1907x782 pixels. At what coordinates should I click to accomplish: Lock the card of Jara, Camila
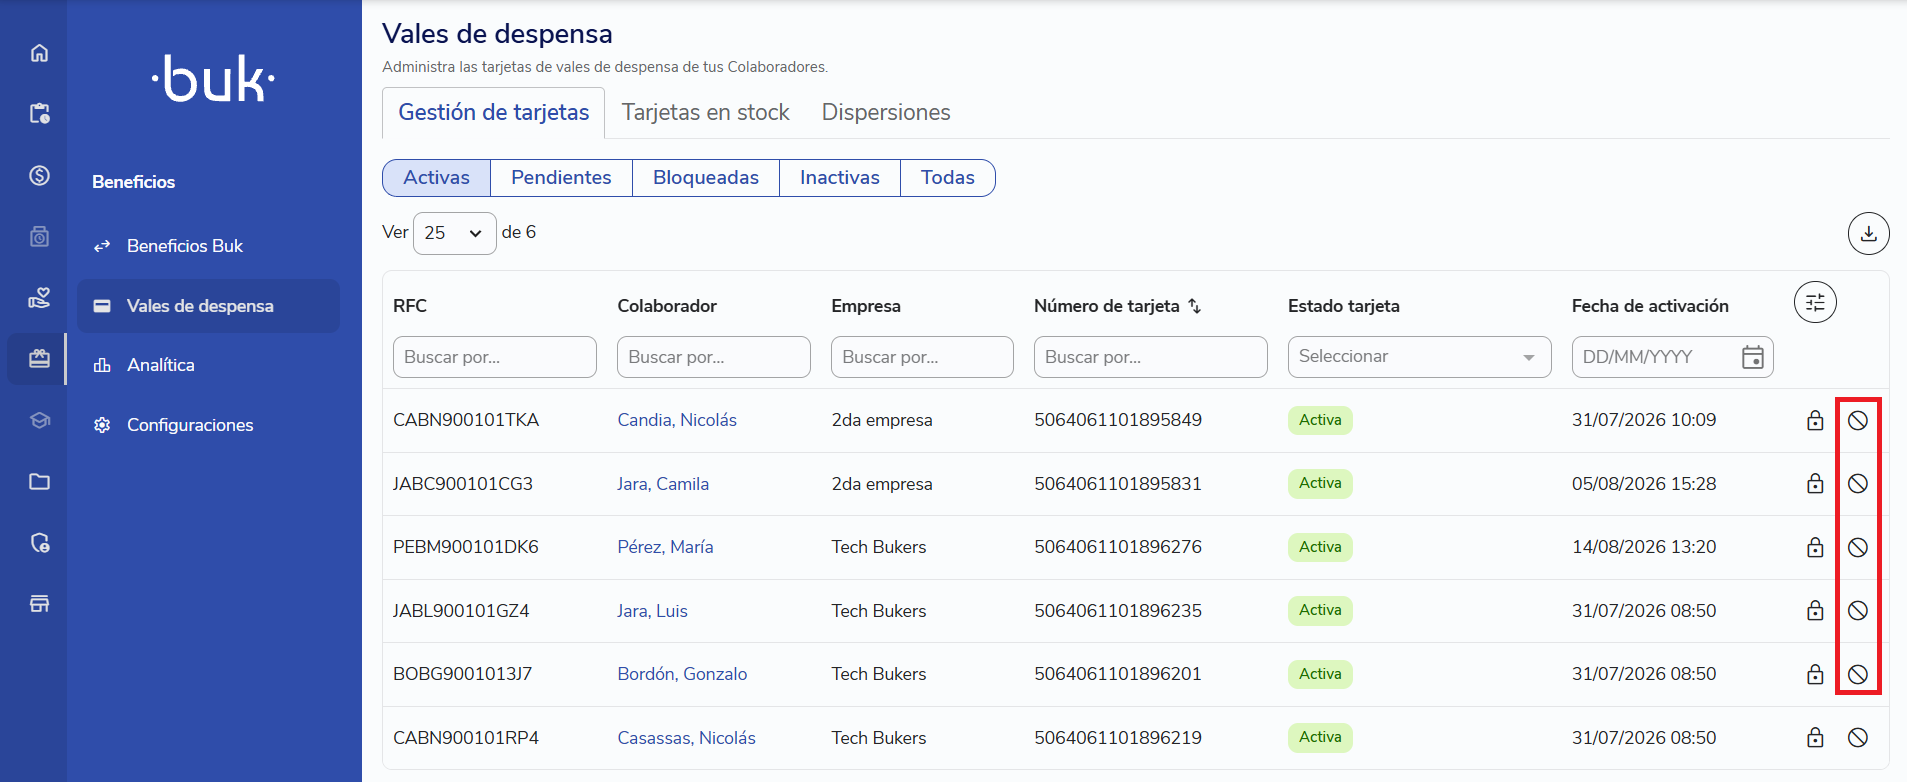point(1815,484)
